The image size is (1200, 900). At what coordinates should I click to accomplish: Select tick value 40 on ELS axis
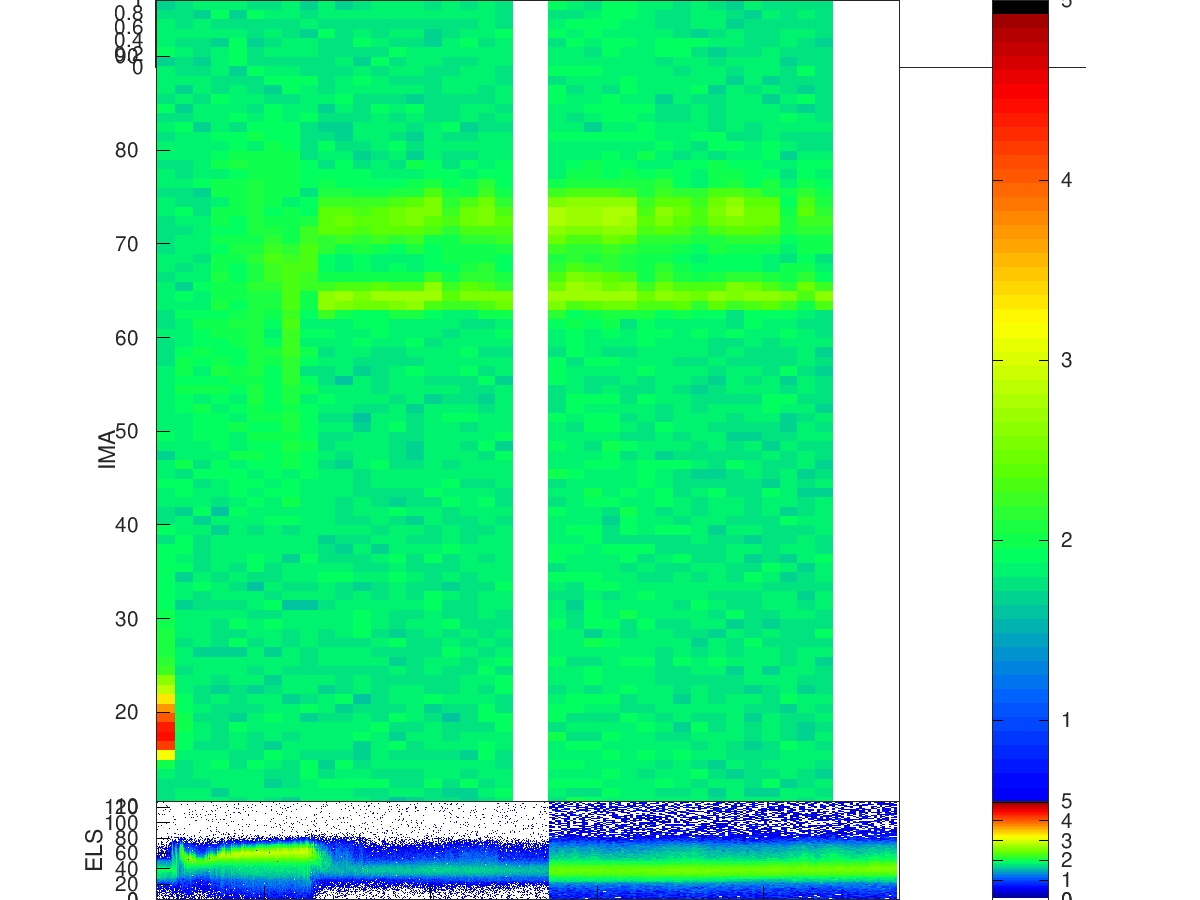126,869
